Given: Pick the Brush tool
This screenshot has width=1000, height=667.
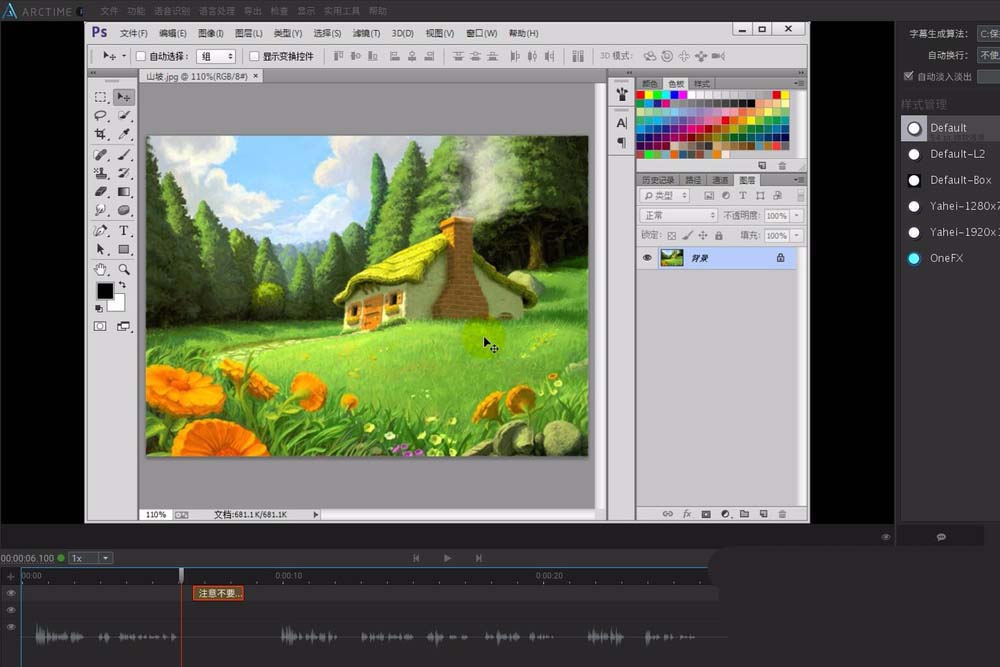Looking at the screenshot, I should pyautogui.click(x=124, y=154).
